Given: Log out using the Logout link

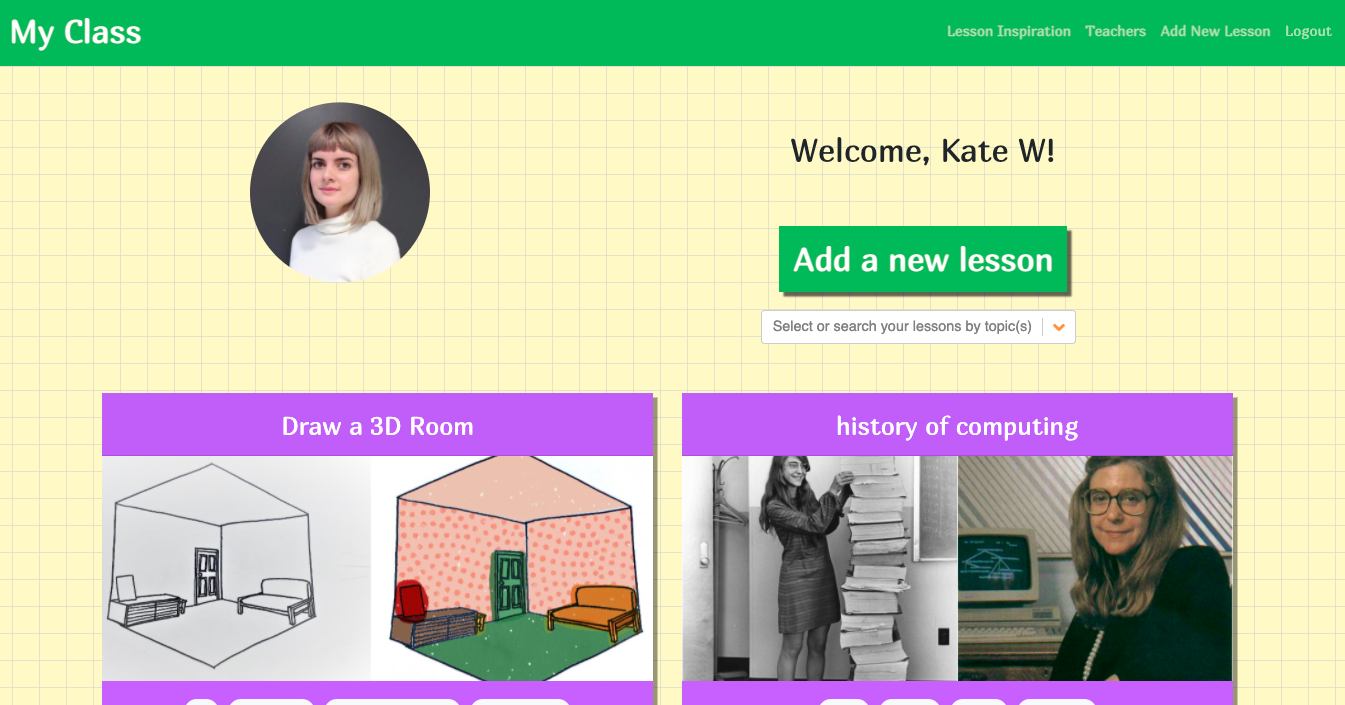Looking at the screenshot, I should click(x=1308, y=31).
